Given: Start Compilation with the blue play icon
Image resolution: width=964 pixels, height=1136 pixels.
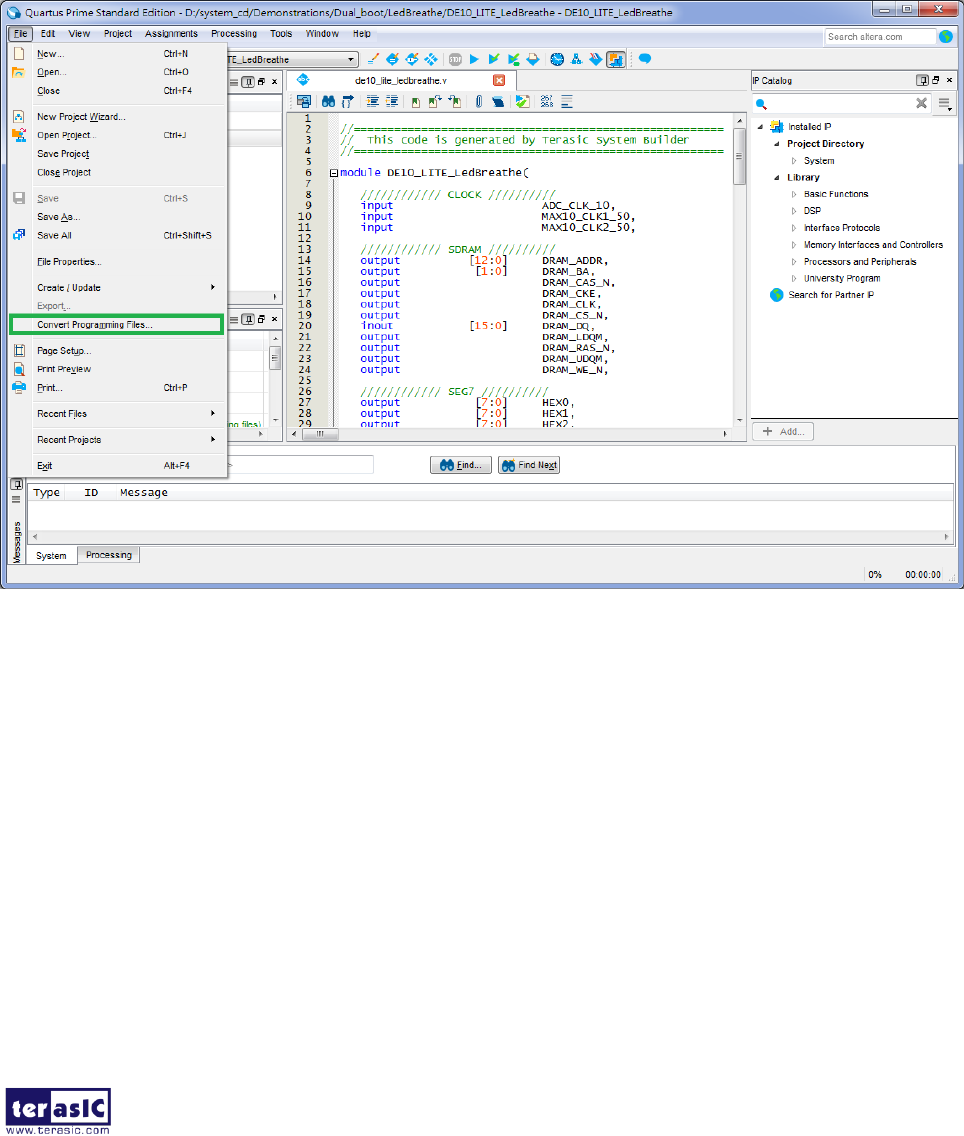Looking at the screenshot, I should (474, 59).
